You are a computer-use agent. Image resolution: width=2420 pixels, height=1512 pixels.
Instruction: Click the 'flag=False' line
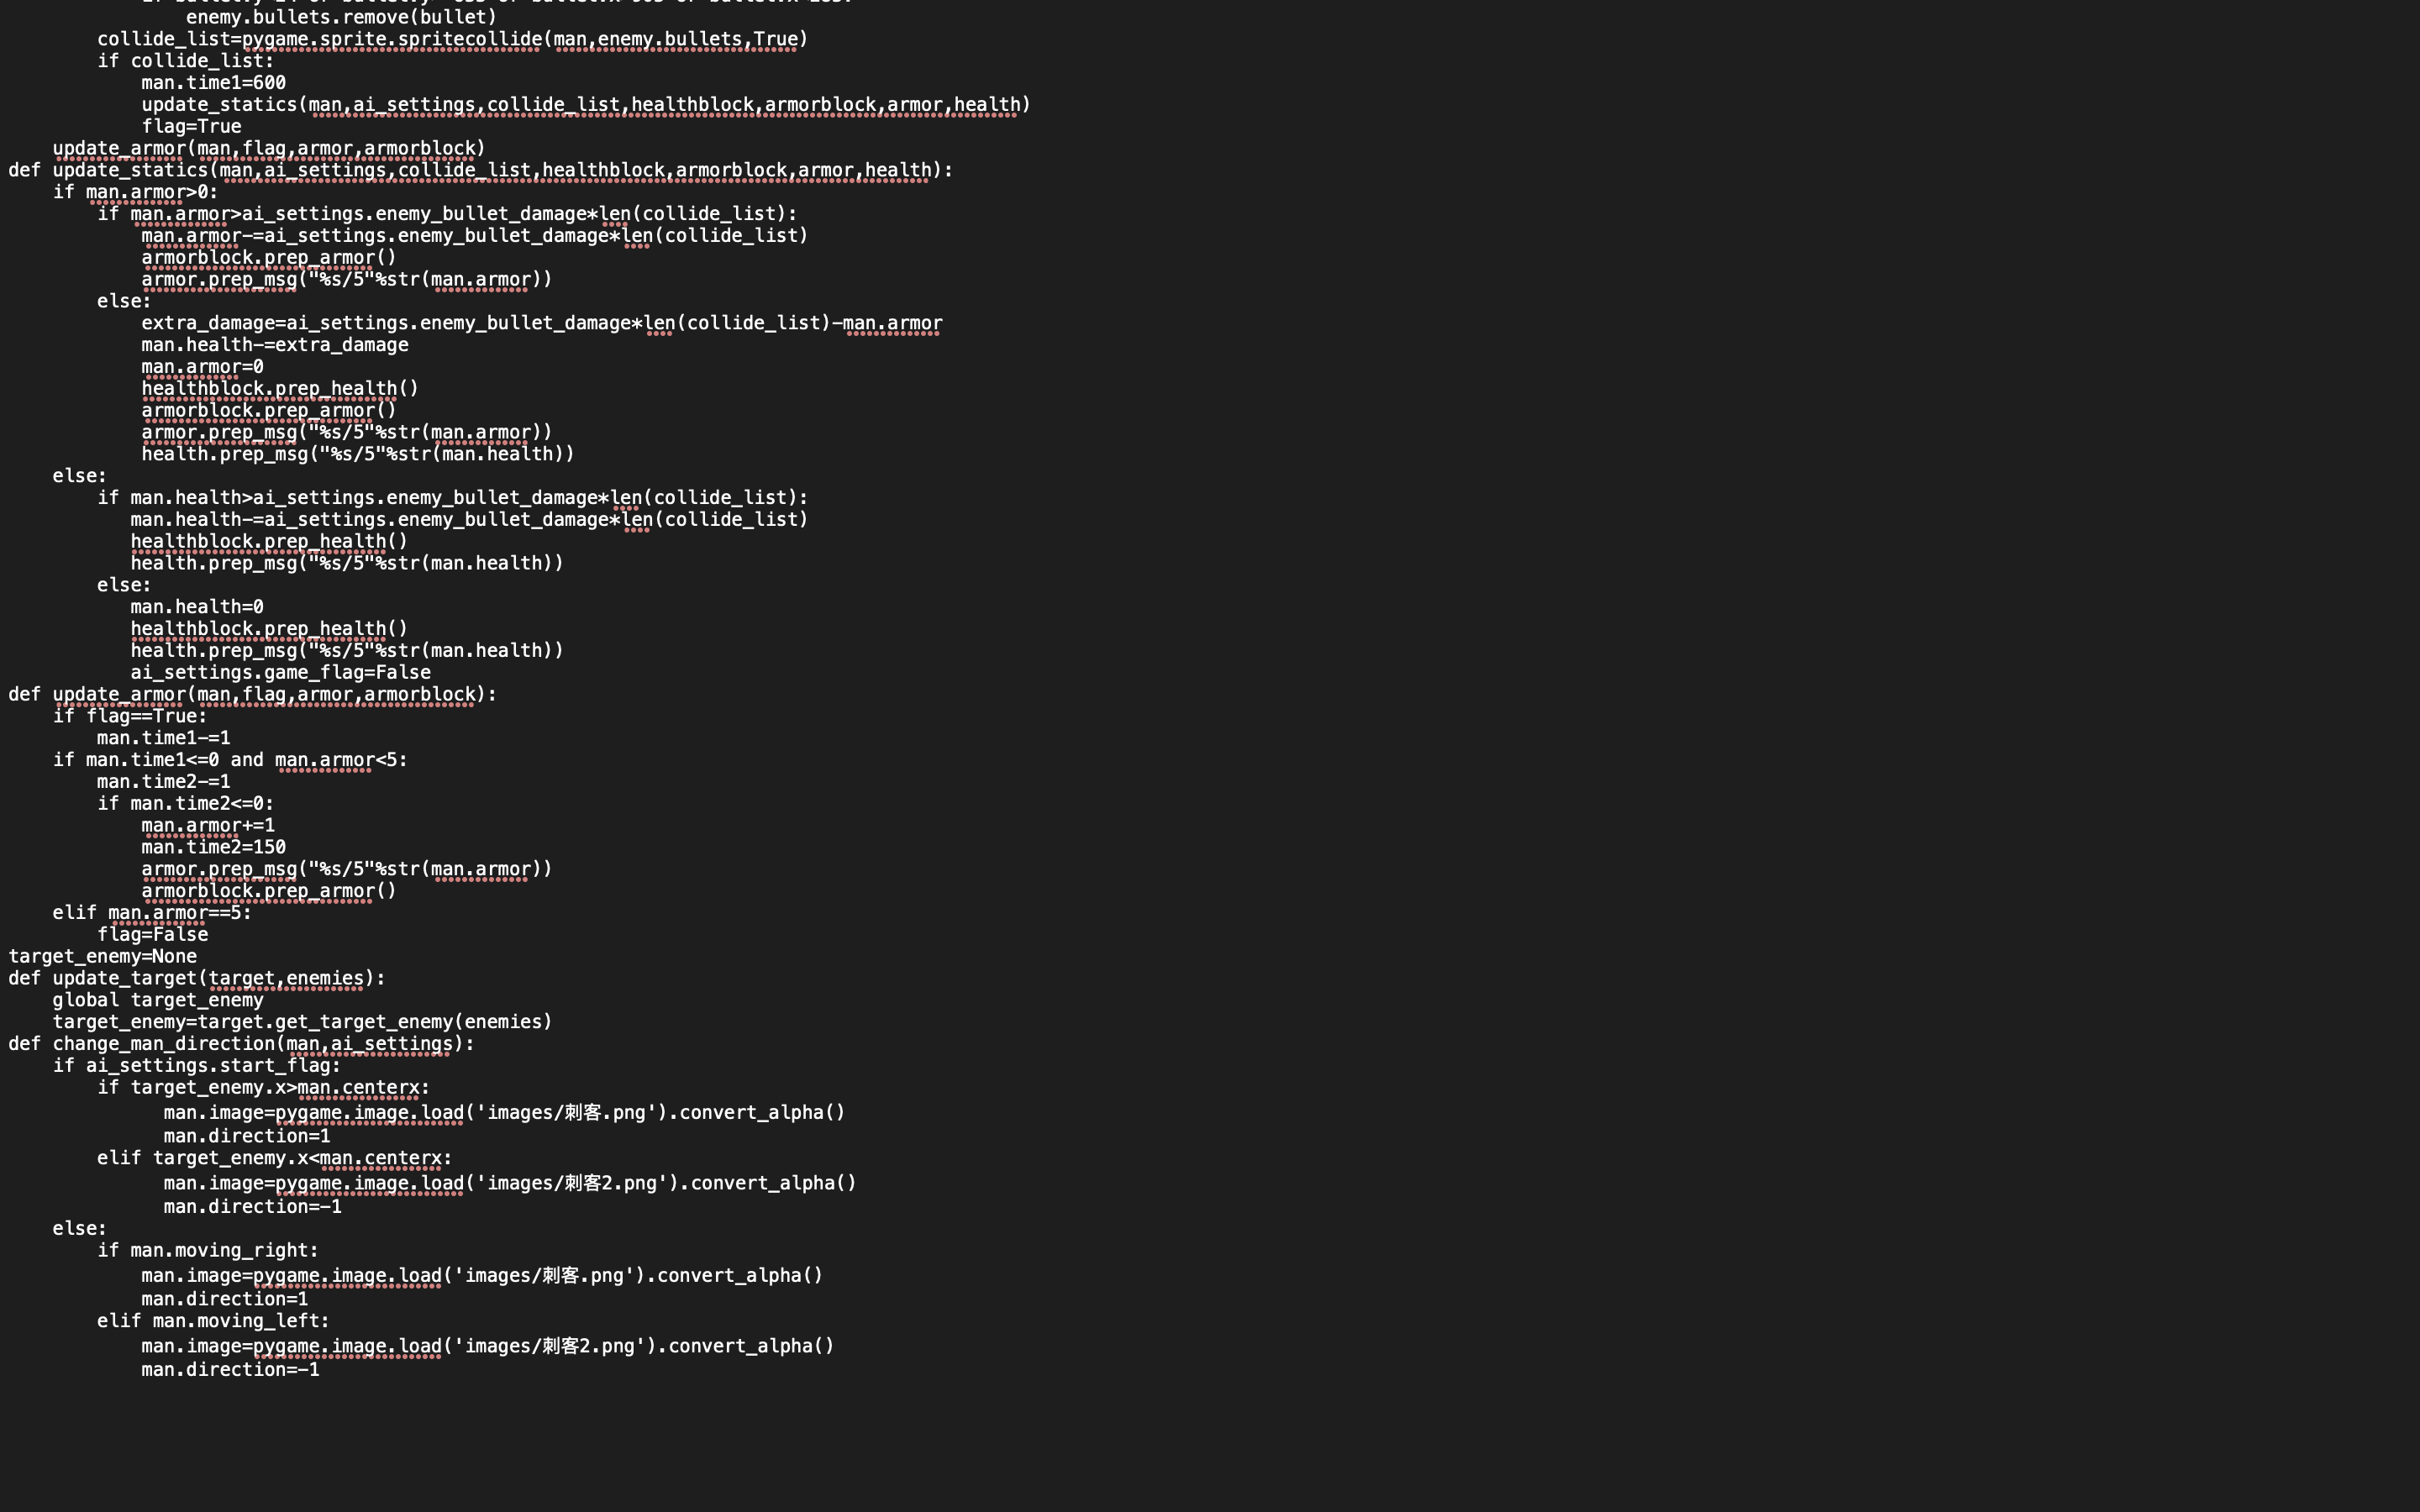[152, 934]
